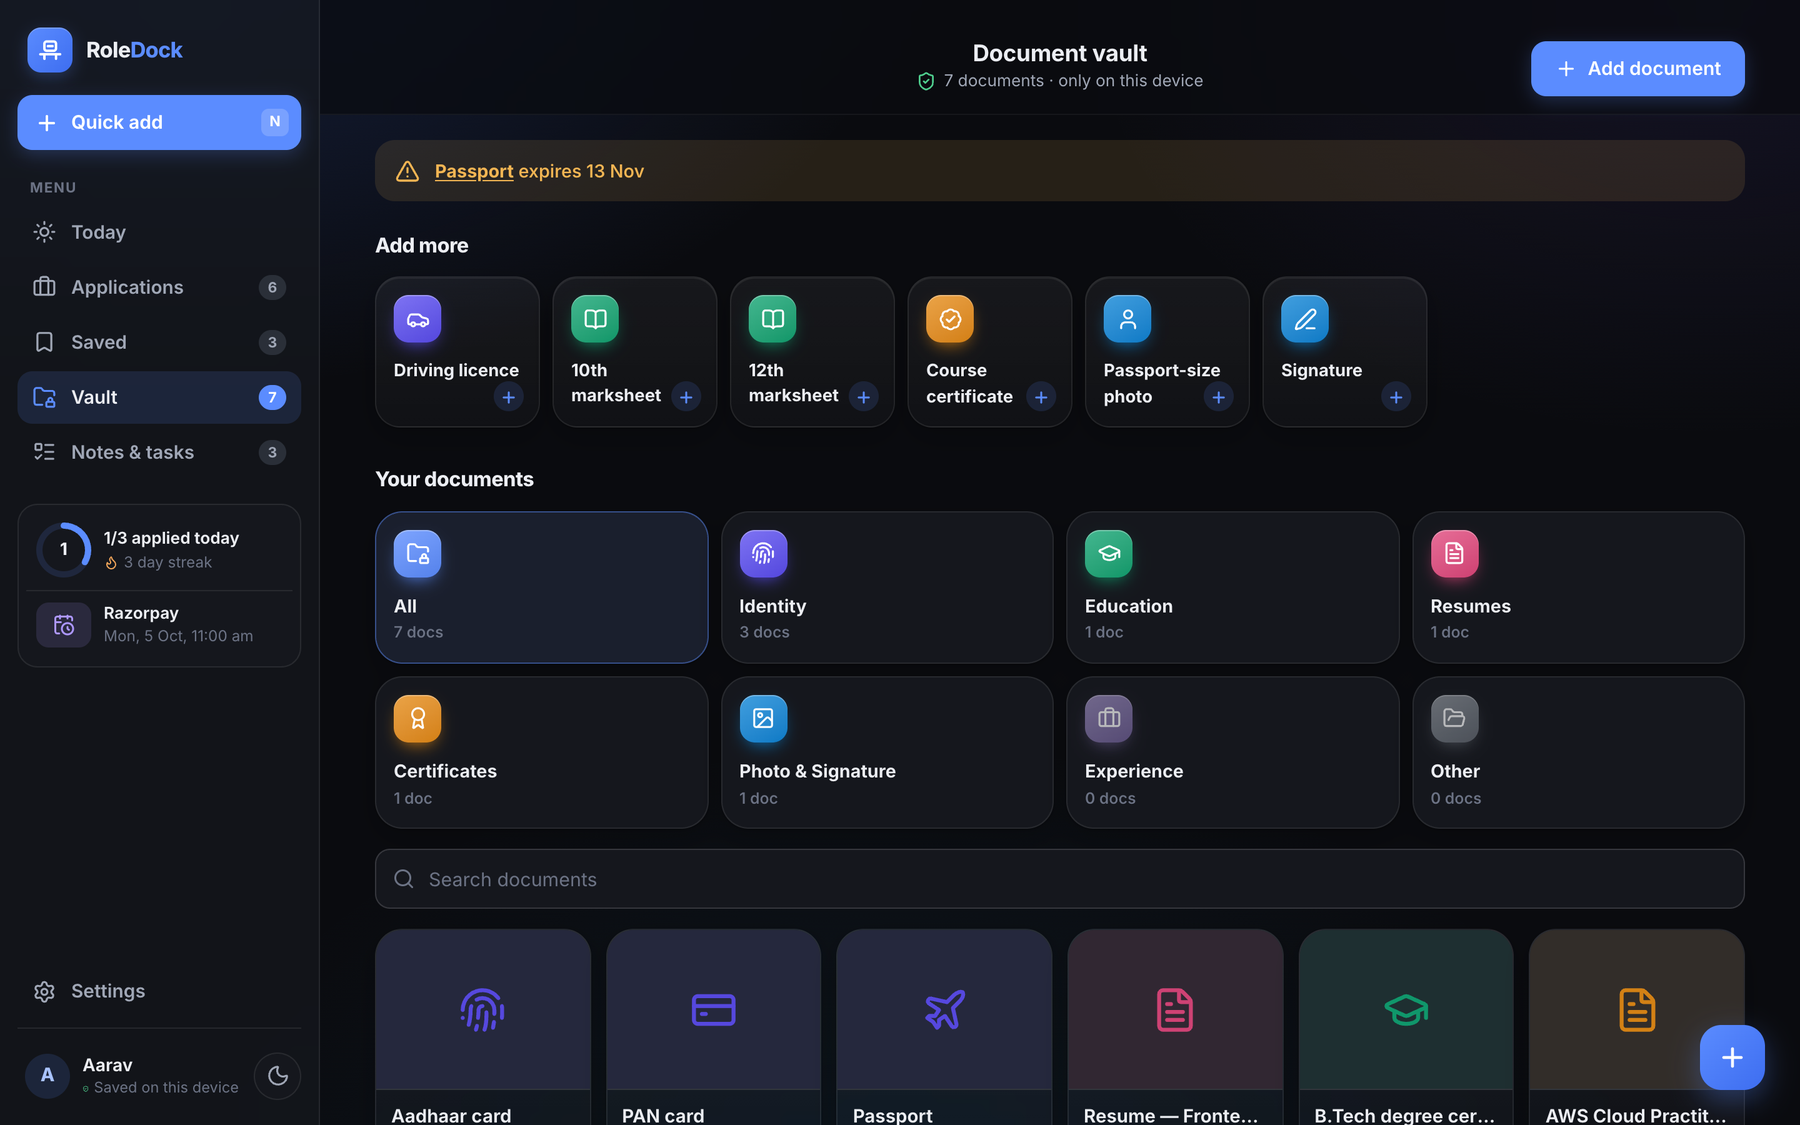
Task: Select the Photo & Signature category
Action: tap(887, 752)
